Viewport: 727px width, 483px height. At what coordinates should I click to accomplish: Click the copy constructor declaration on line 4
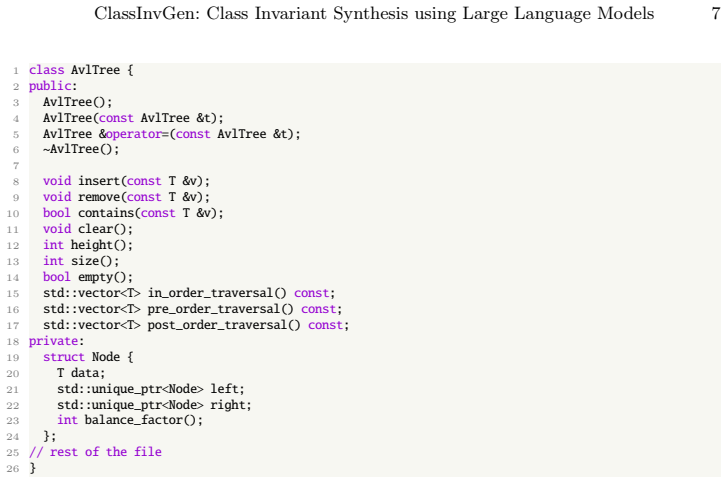pos(133,118)
